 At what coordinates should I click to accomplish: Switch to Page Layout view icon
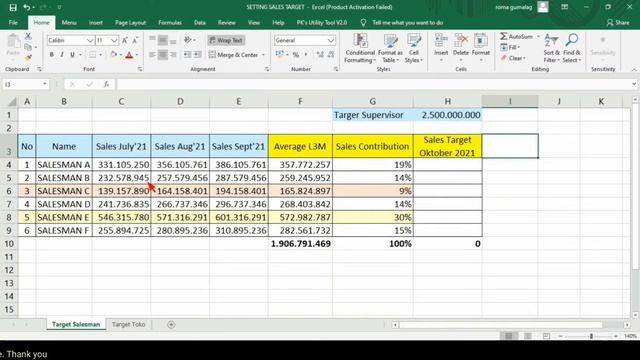528,336
